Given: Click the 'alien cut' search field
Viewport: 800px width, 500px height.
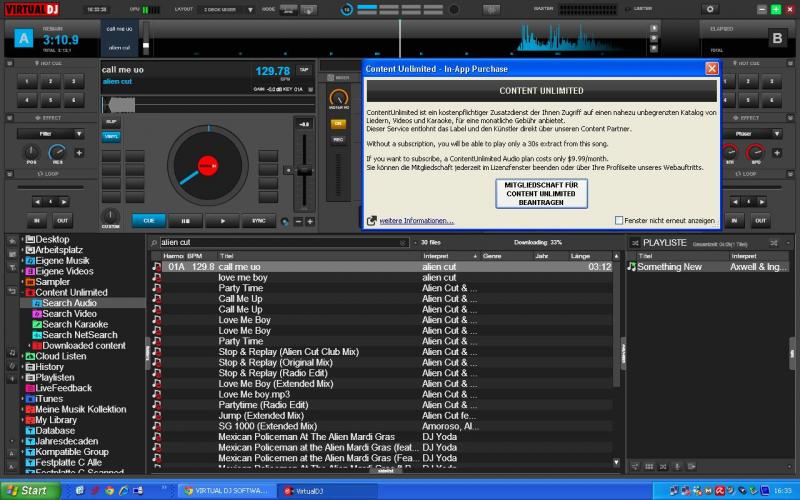Looking at the screenshot, I should tap(284, 242).
